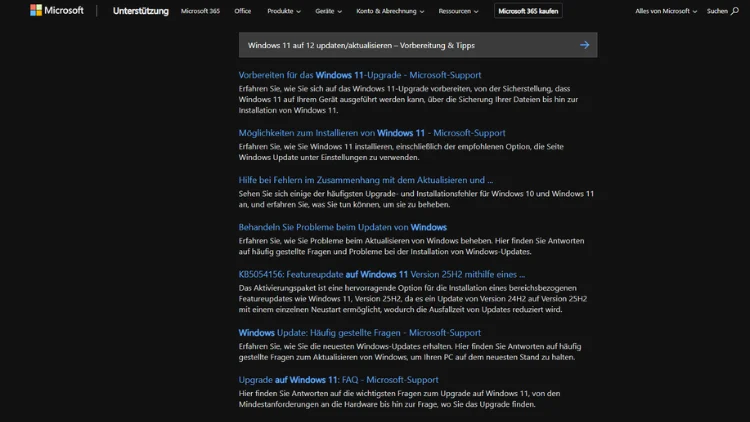
Task: Open Möglichkeiten zum Installieren von Windows 11
Action: (372, 133)
